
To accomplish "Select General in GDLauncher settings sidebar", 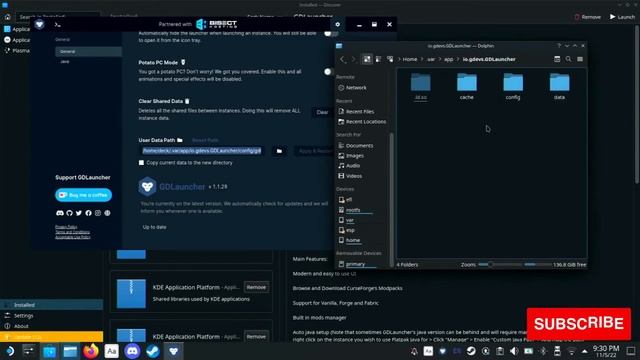I will 88,51.
